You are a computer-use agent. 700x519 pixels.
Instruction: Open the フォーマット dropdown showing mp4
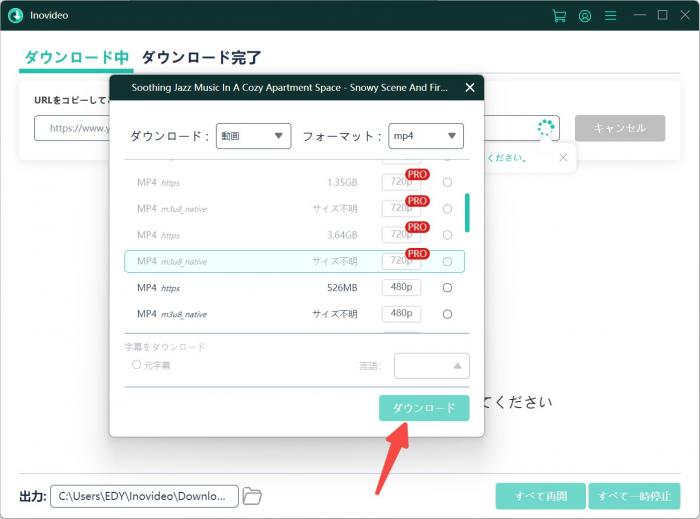pyautogui.click(x=426, y=136)
